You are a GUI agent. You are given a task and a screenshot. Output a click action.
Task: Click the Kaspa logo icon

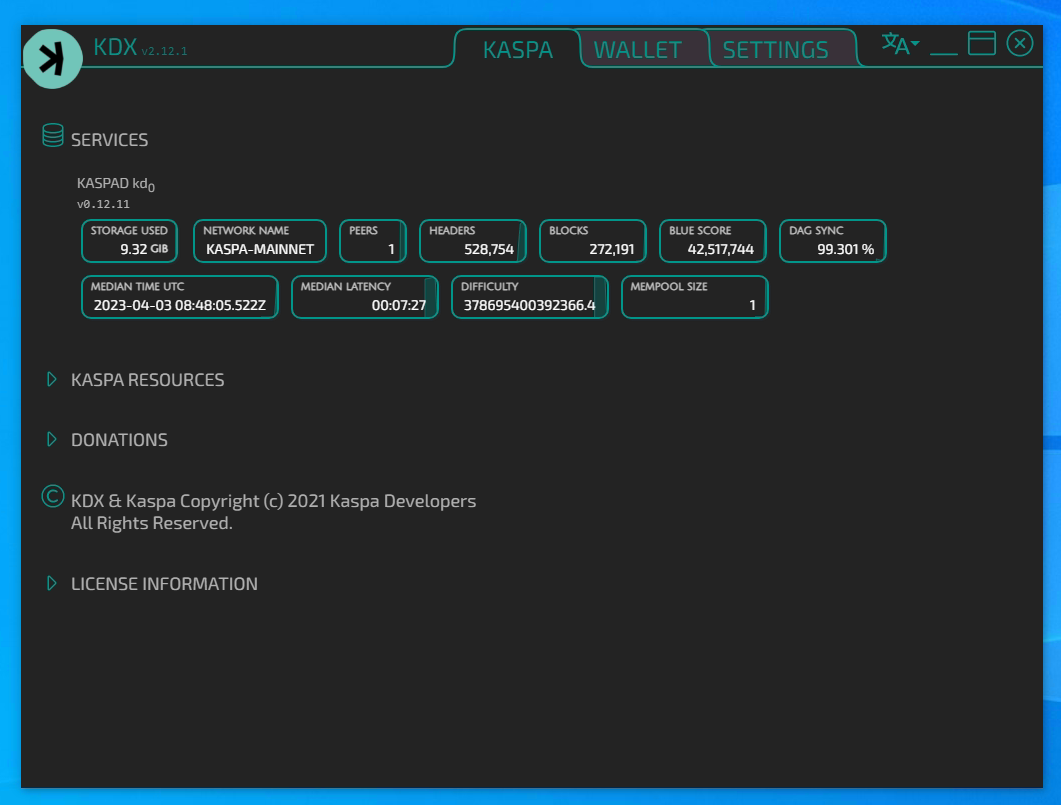click(x=53, y=59)
